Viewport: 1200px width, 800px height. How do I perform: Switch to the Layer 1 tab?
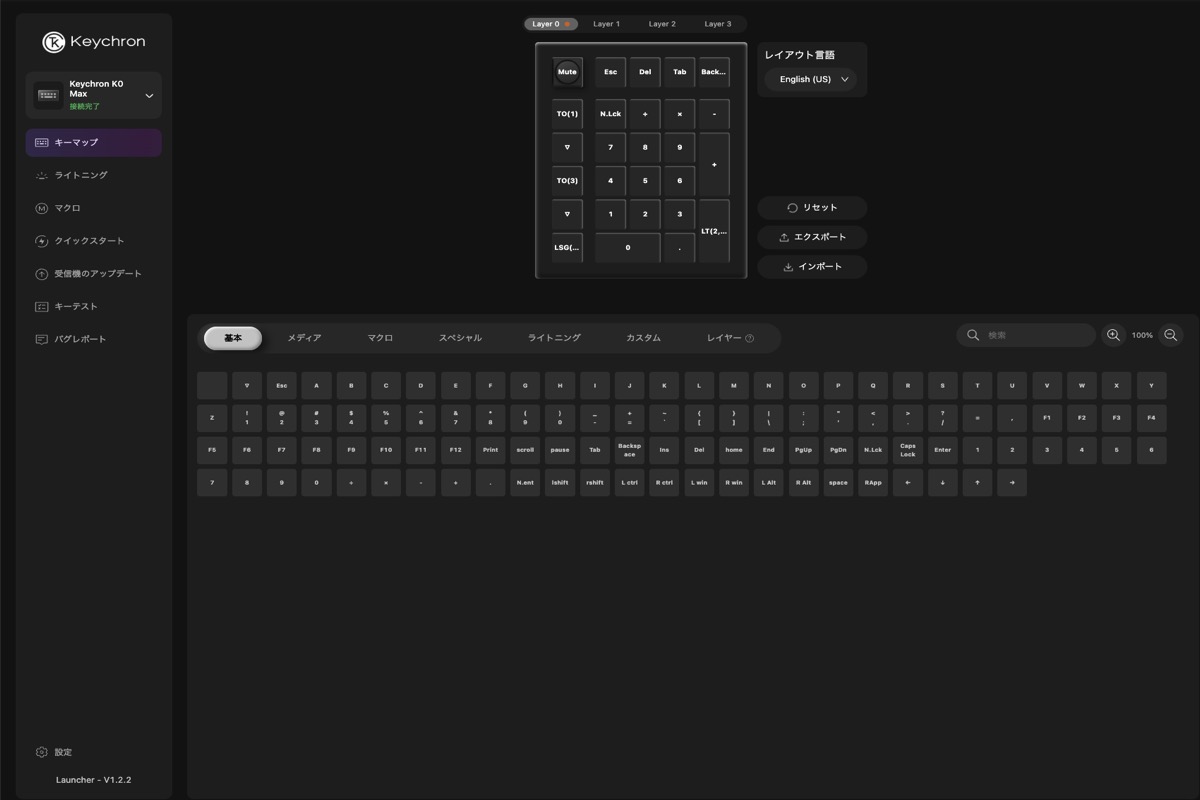pyautogui.click(x=606, y=23)
